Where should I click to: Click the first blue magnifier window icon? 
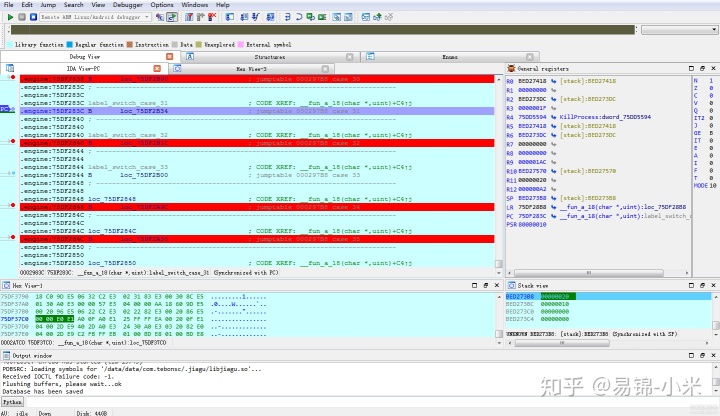pyautogui.click(x=337, y=17)
